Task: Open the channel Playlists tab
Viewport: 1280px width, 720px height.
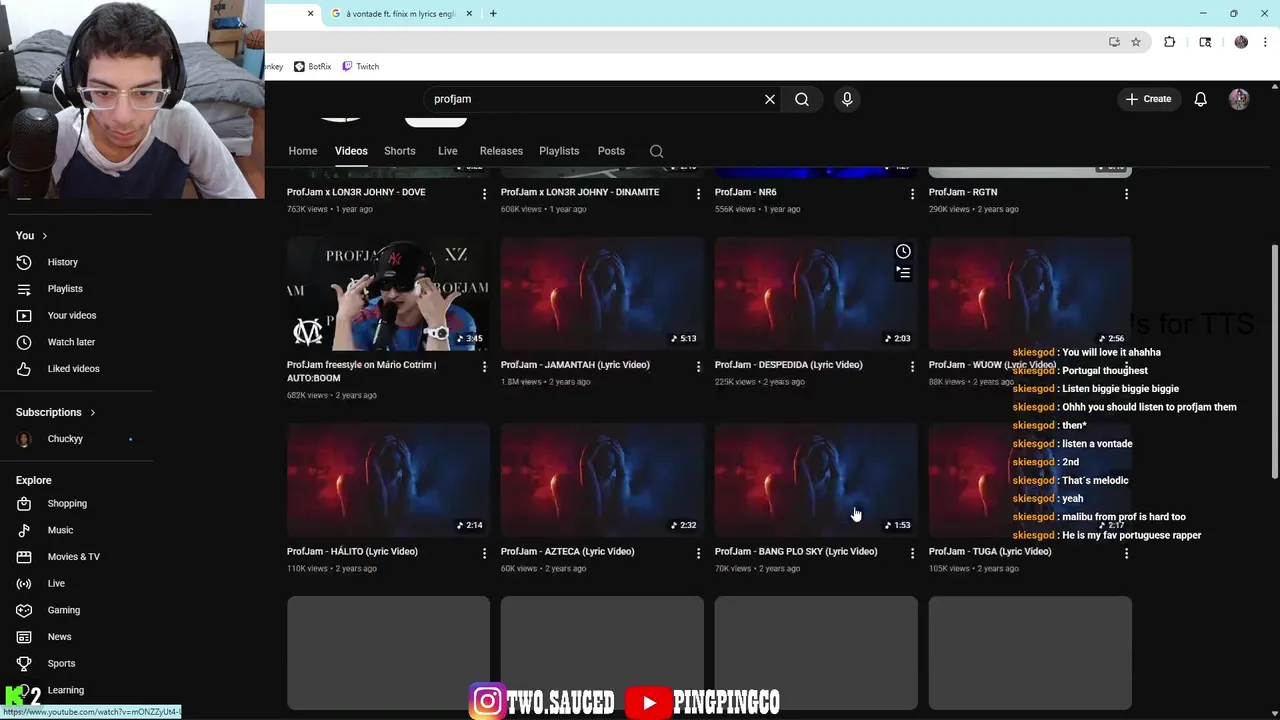Action: (559, 151)
